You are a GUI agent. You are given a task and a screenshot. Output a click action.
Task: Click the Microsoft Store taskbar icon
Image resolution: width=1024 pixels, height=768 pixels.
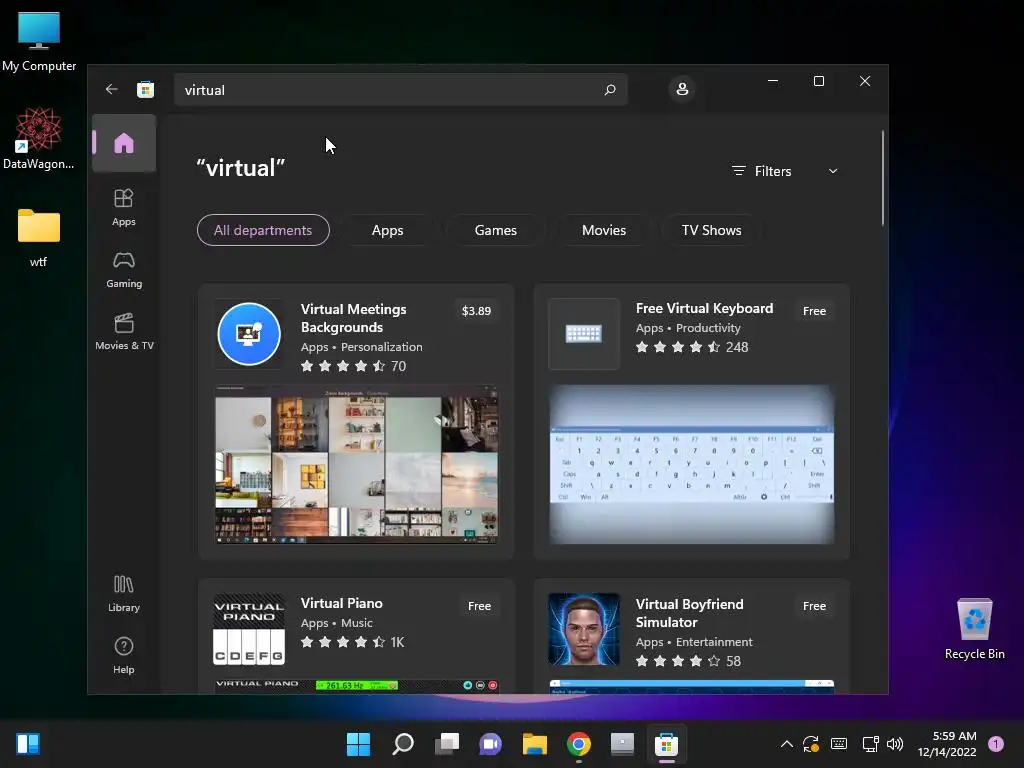[666, 744]
